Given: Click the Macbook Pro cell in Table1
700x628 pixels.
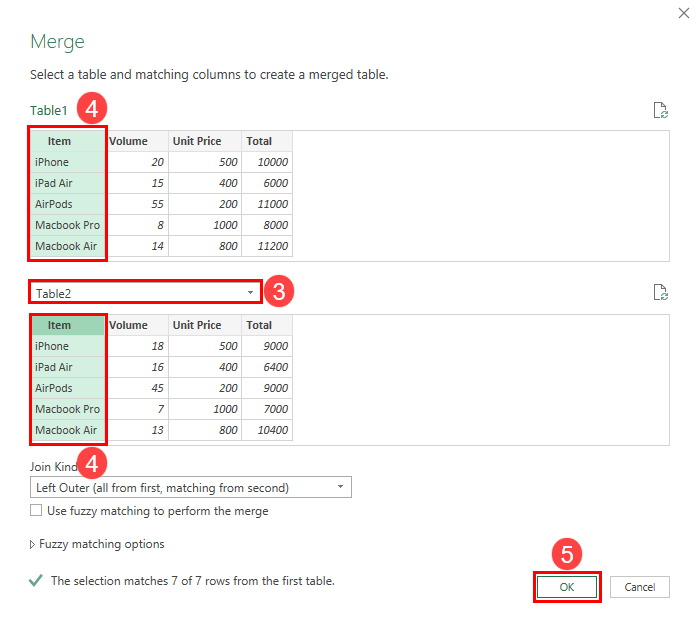Looking at the screenshot, I should coord(68,225).
